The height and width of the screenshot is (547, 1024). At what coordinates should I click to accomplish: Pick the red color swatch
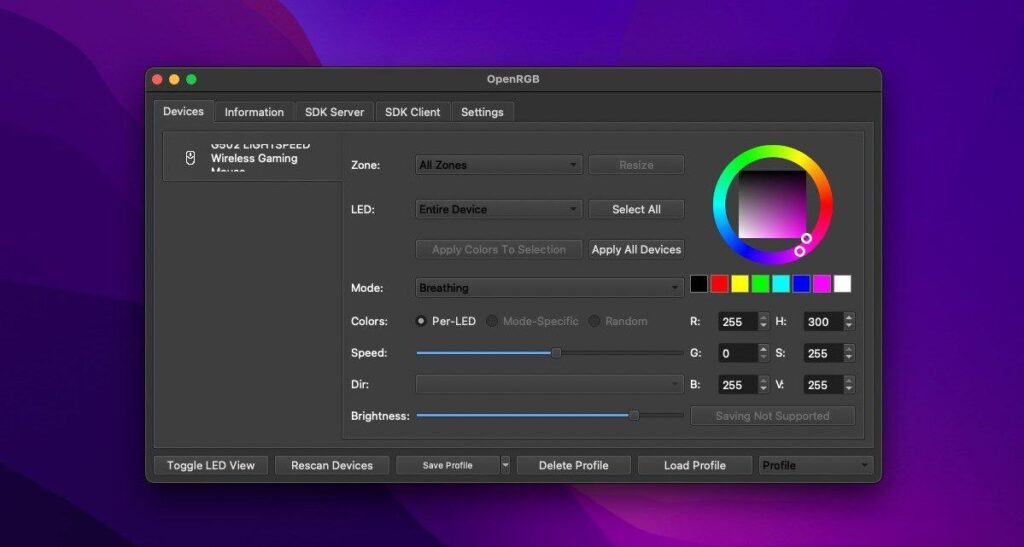pyautogui.click(x=719, y=284)
